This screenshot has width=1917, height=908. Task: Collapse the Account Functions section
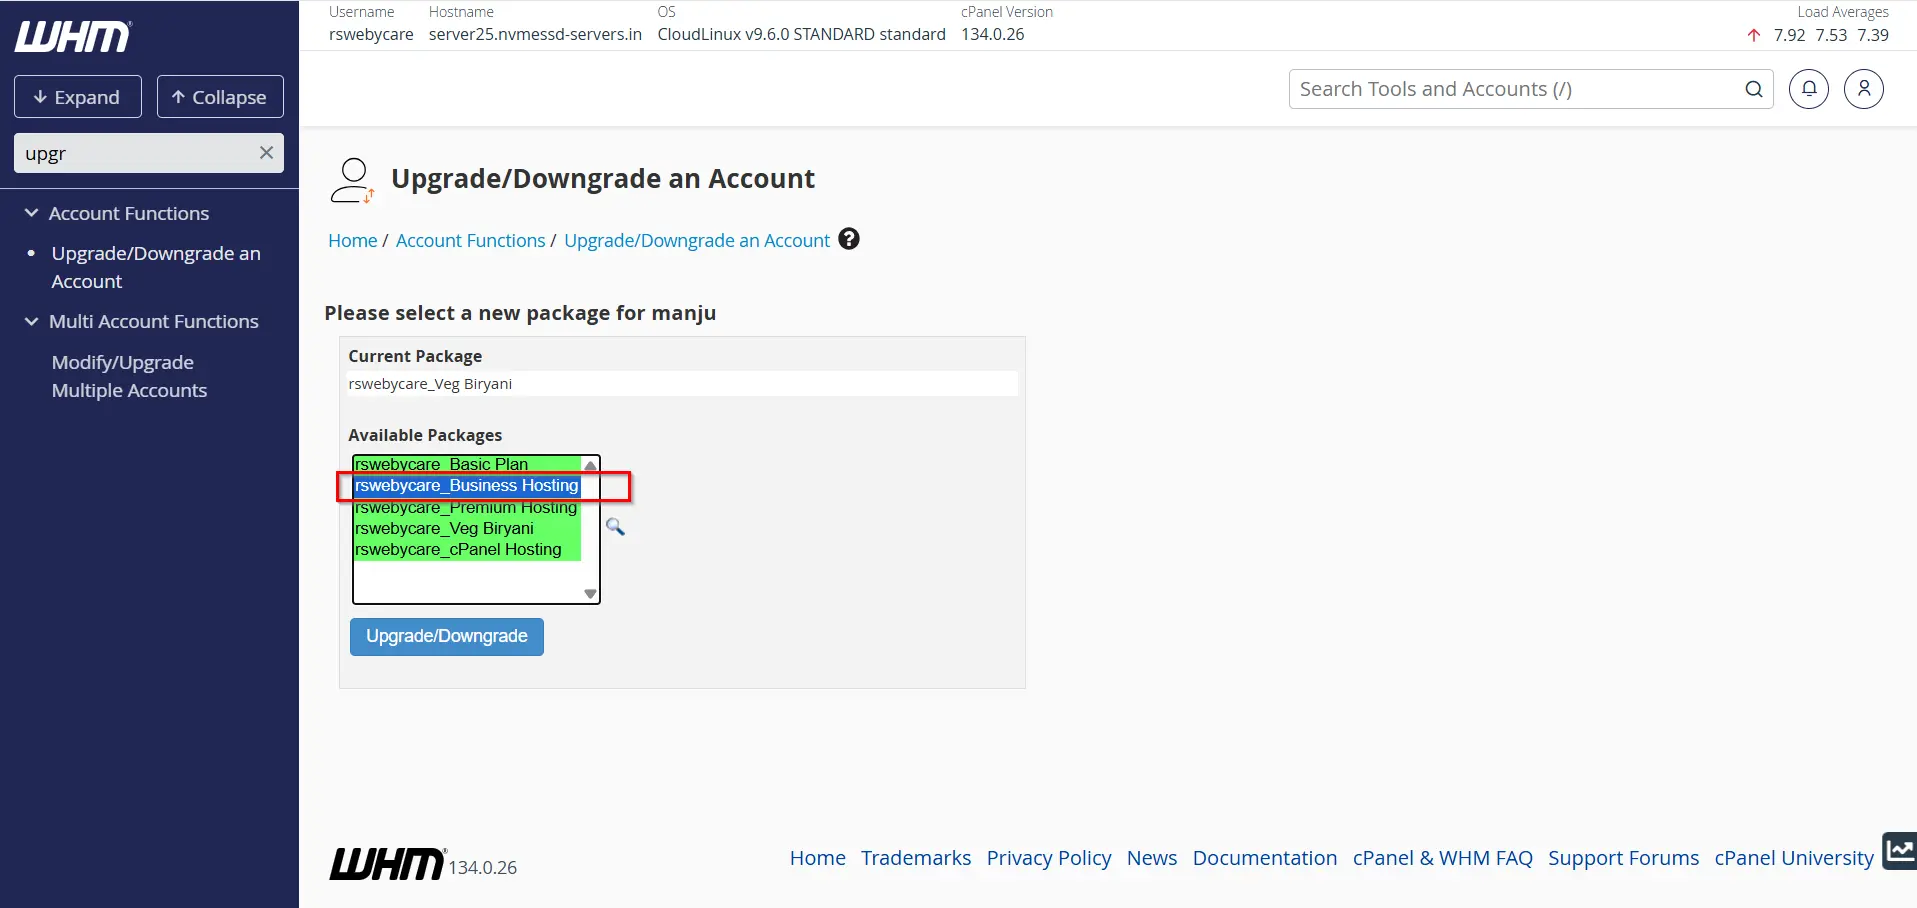pyautogui.click(x=117, y=213)
